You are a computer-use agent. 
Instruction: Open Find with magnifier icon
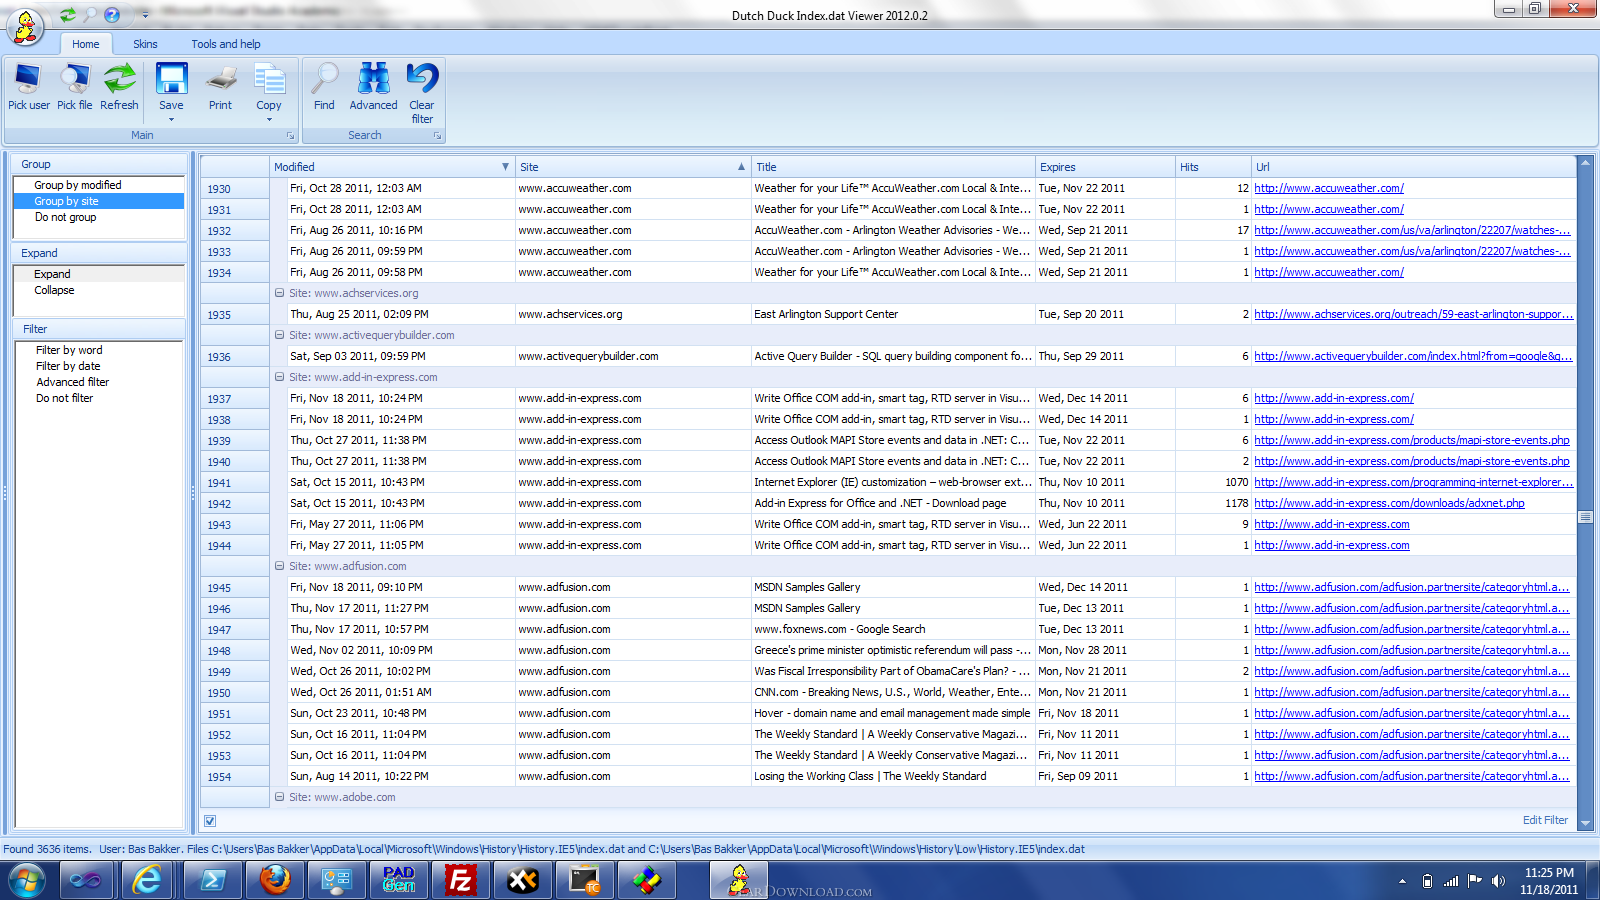[324, 79]
